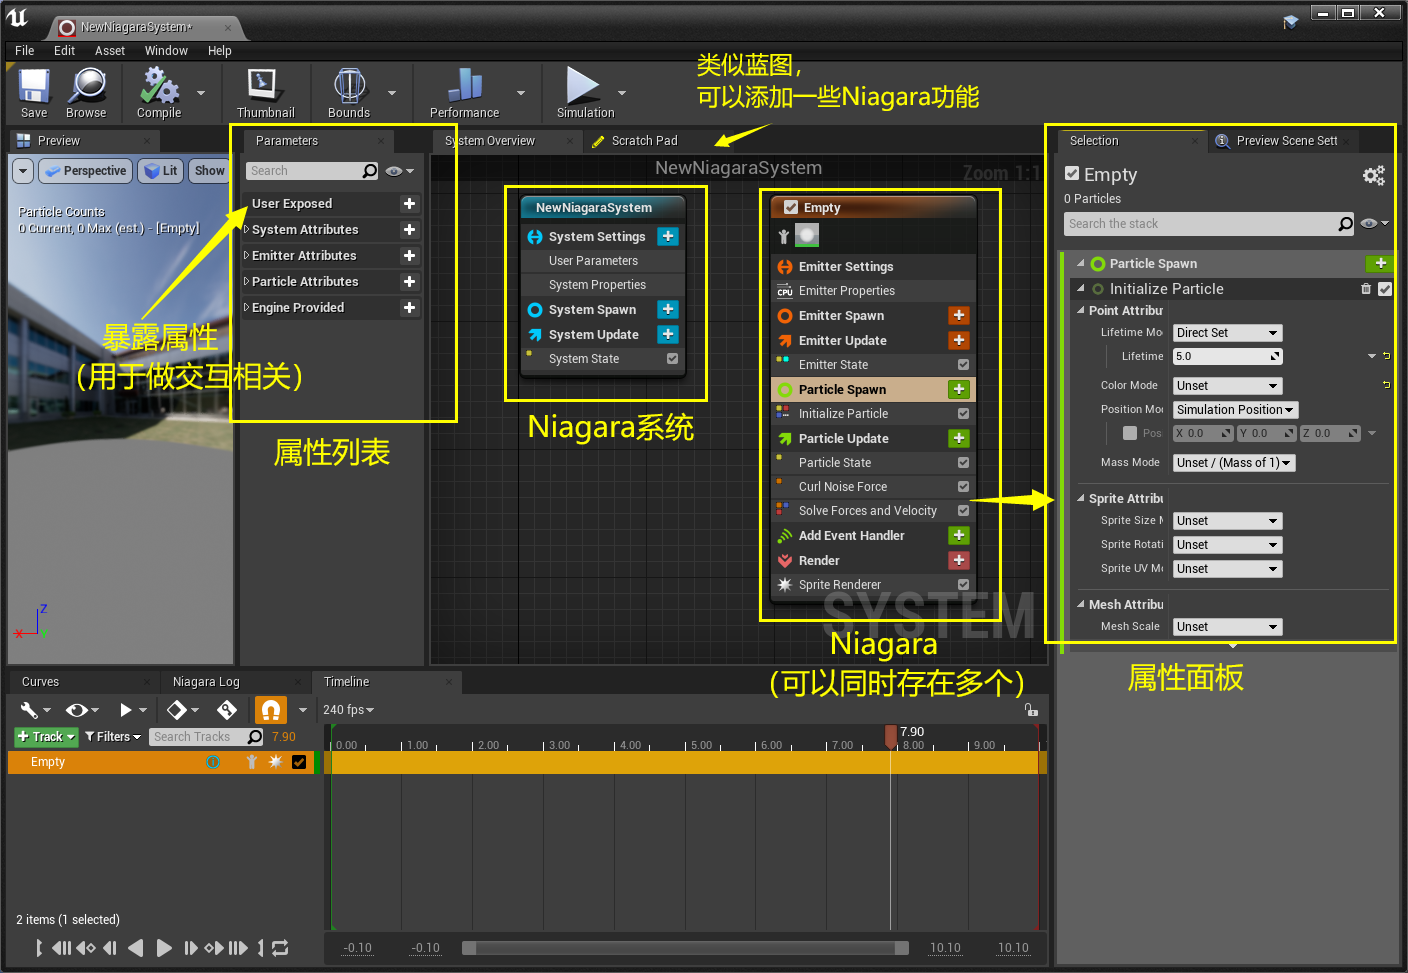1408x973 pixels.
Task: Toggle timeline snapping magnet
Action: tap(270, 710)
